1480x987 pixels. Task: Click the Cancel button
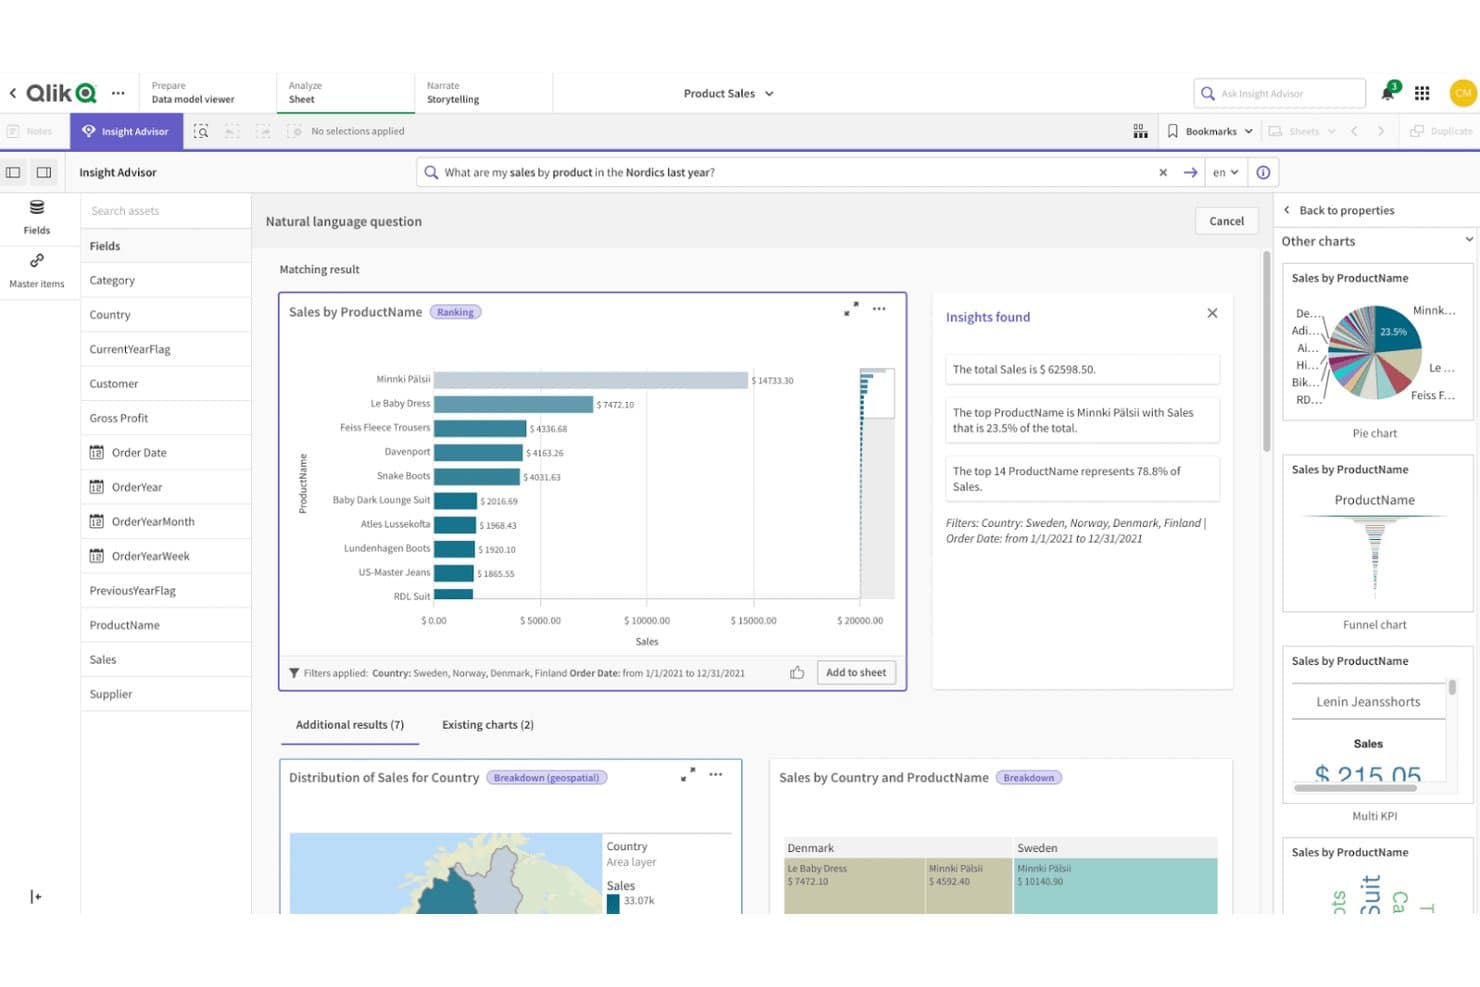point(1226,221)
